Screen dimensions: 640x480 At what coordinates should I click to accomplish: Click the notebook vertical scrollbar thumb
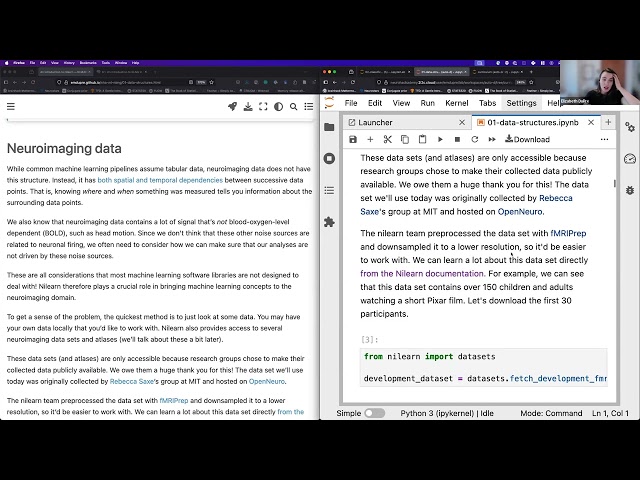pyautogui.click(x=615, y=183)
